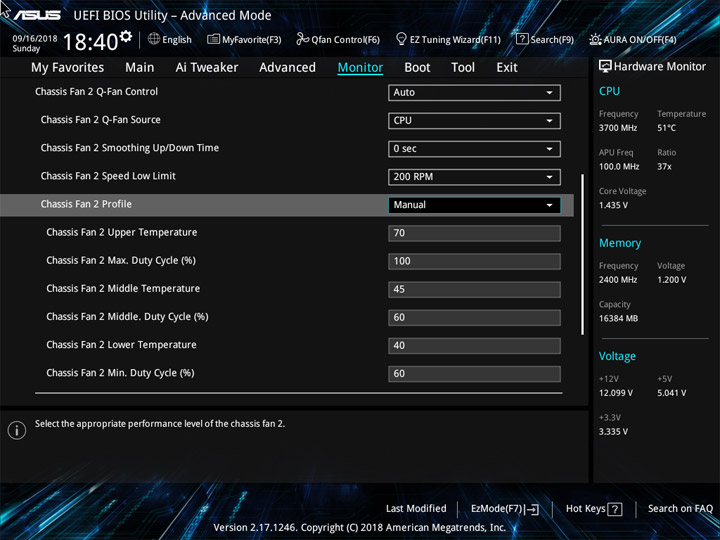Click the CPU Ratio value 37x
720x540 pixels.
click(664, 166)
